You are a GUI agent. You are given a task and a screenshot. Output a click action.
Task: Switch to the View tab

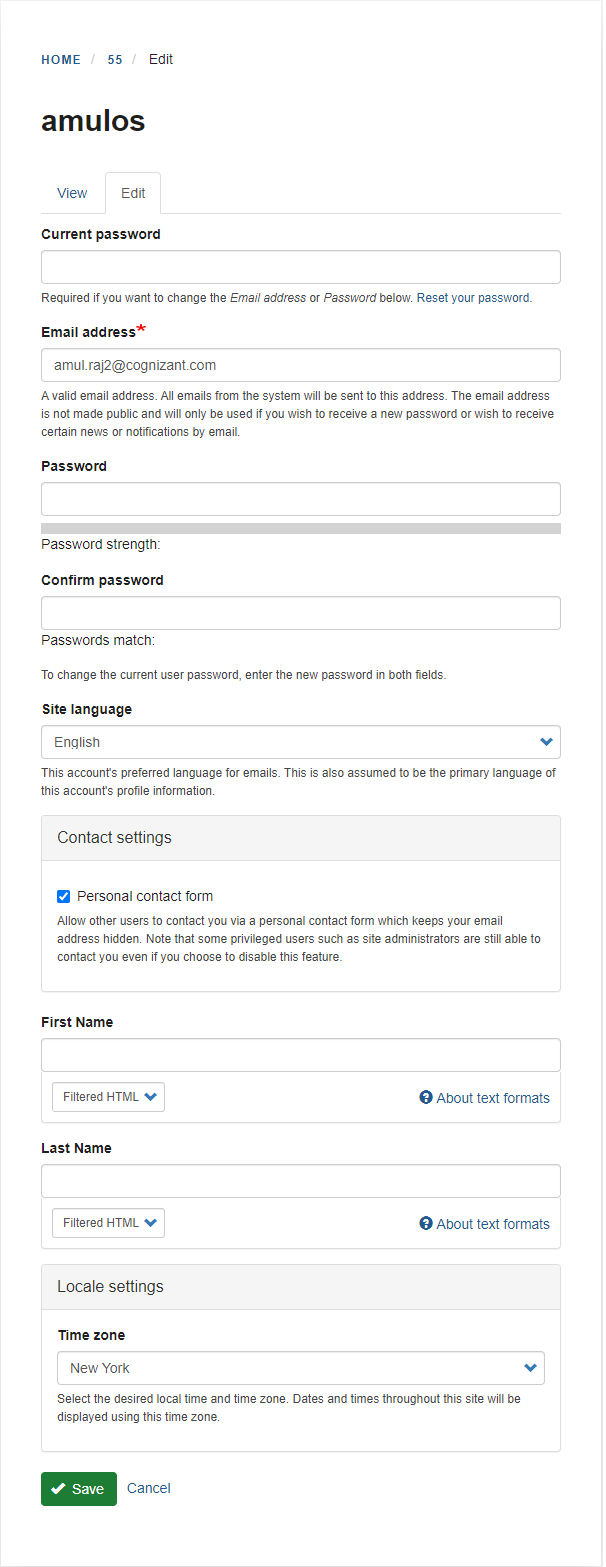72,193
